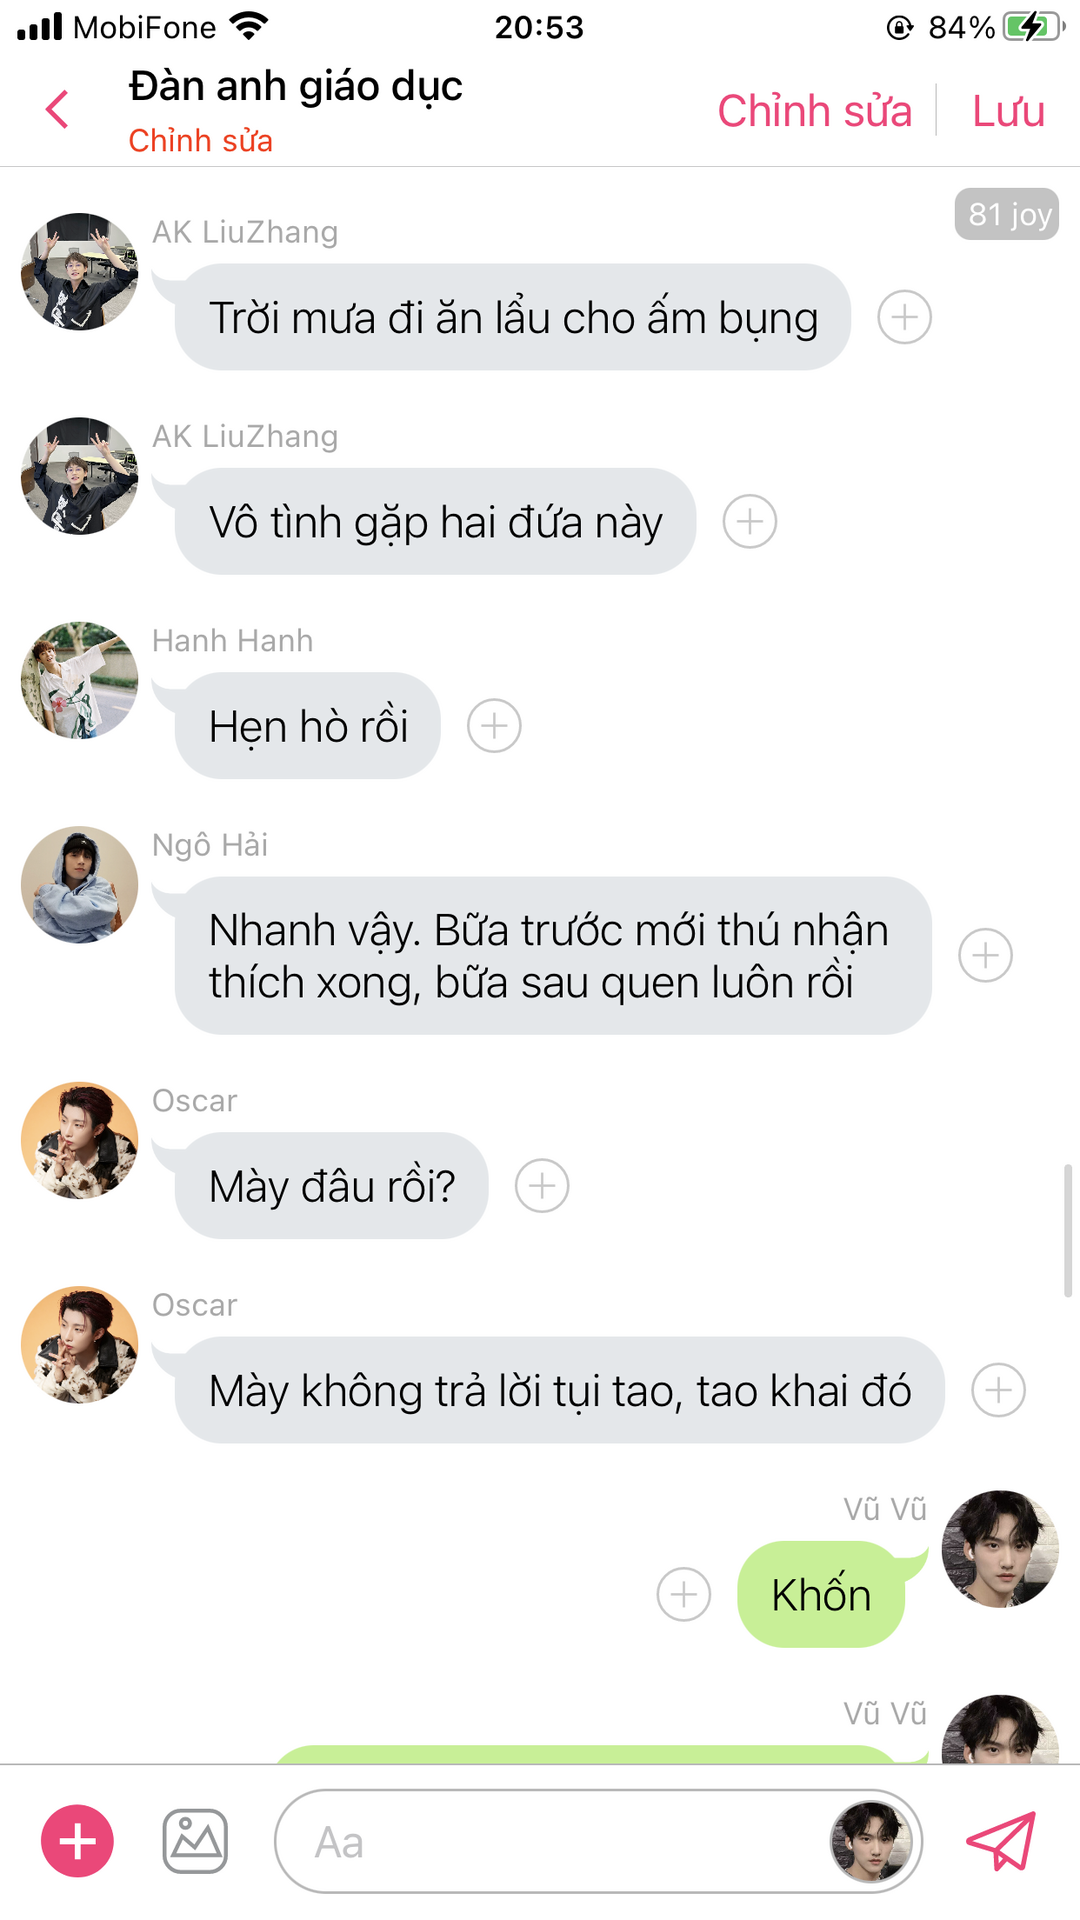Viewport: 1080px width, 1920px height.
Task: Tap plus icon beside green 'Khốn' bubble
Action: [x=684, y=1594]
